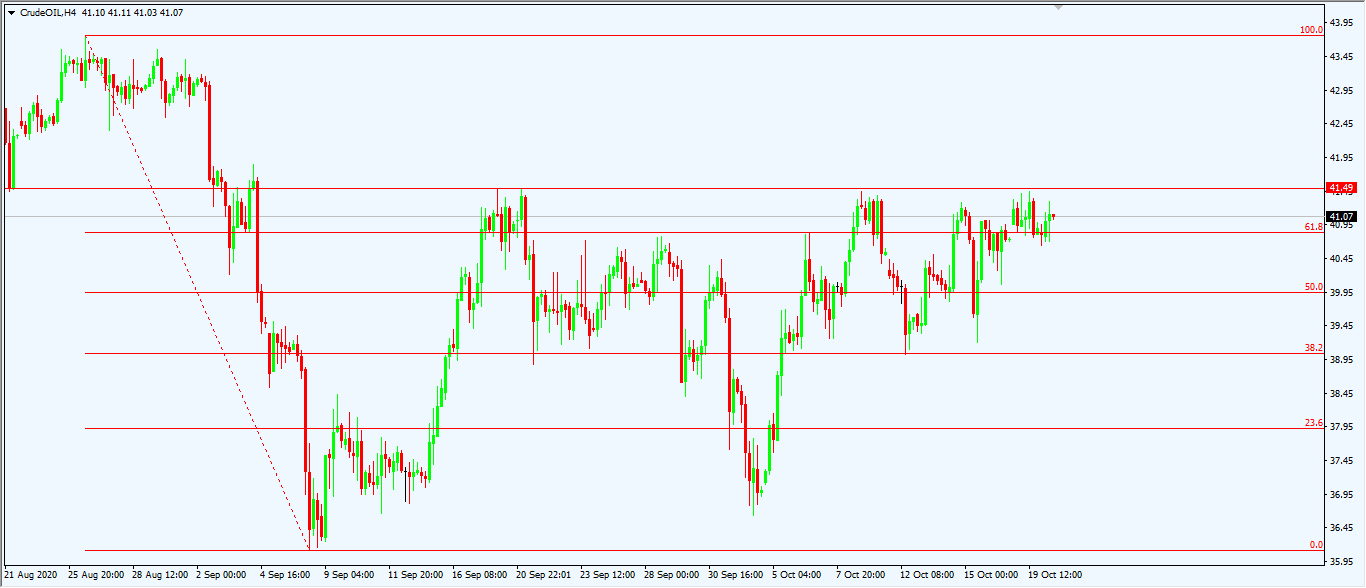This screenshot has height=588, width=1366.
Task: Select the red 41.49 price tag
Action: coord(1341,188)
